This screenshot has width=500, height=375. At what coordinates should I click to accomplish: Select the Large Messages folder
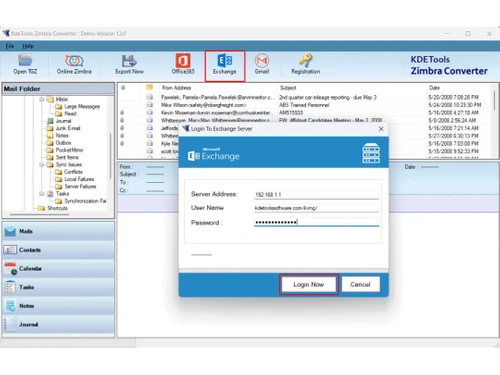(82, 107)
